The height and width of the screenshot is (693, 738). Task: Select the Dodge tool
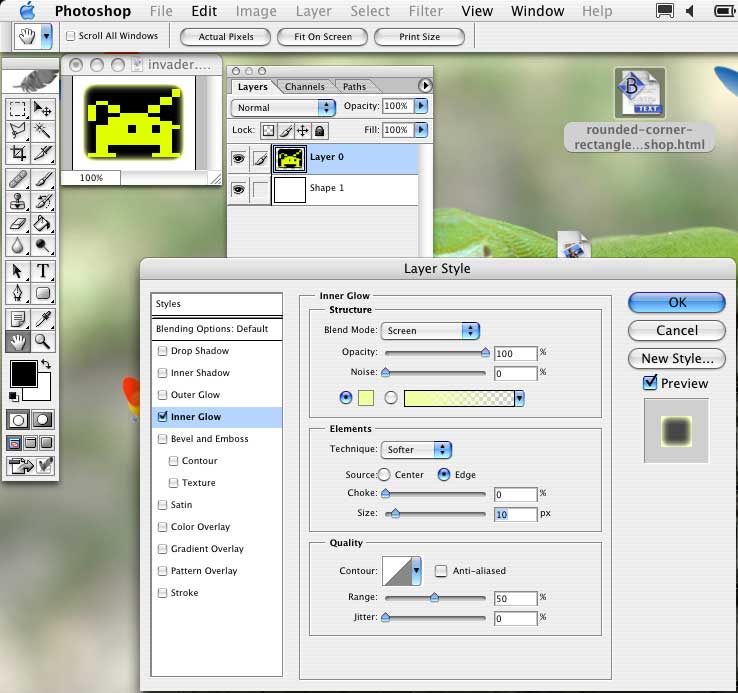(x=43, y=245)
